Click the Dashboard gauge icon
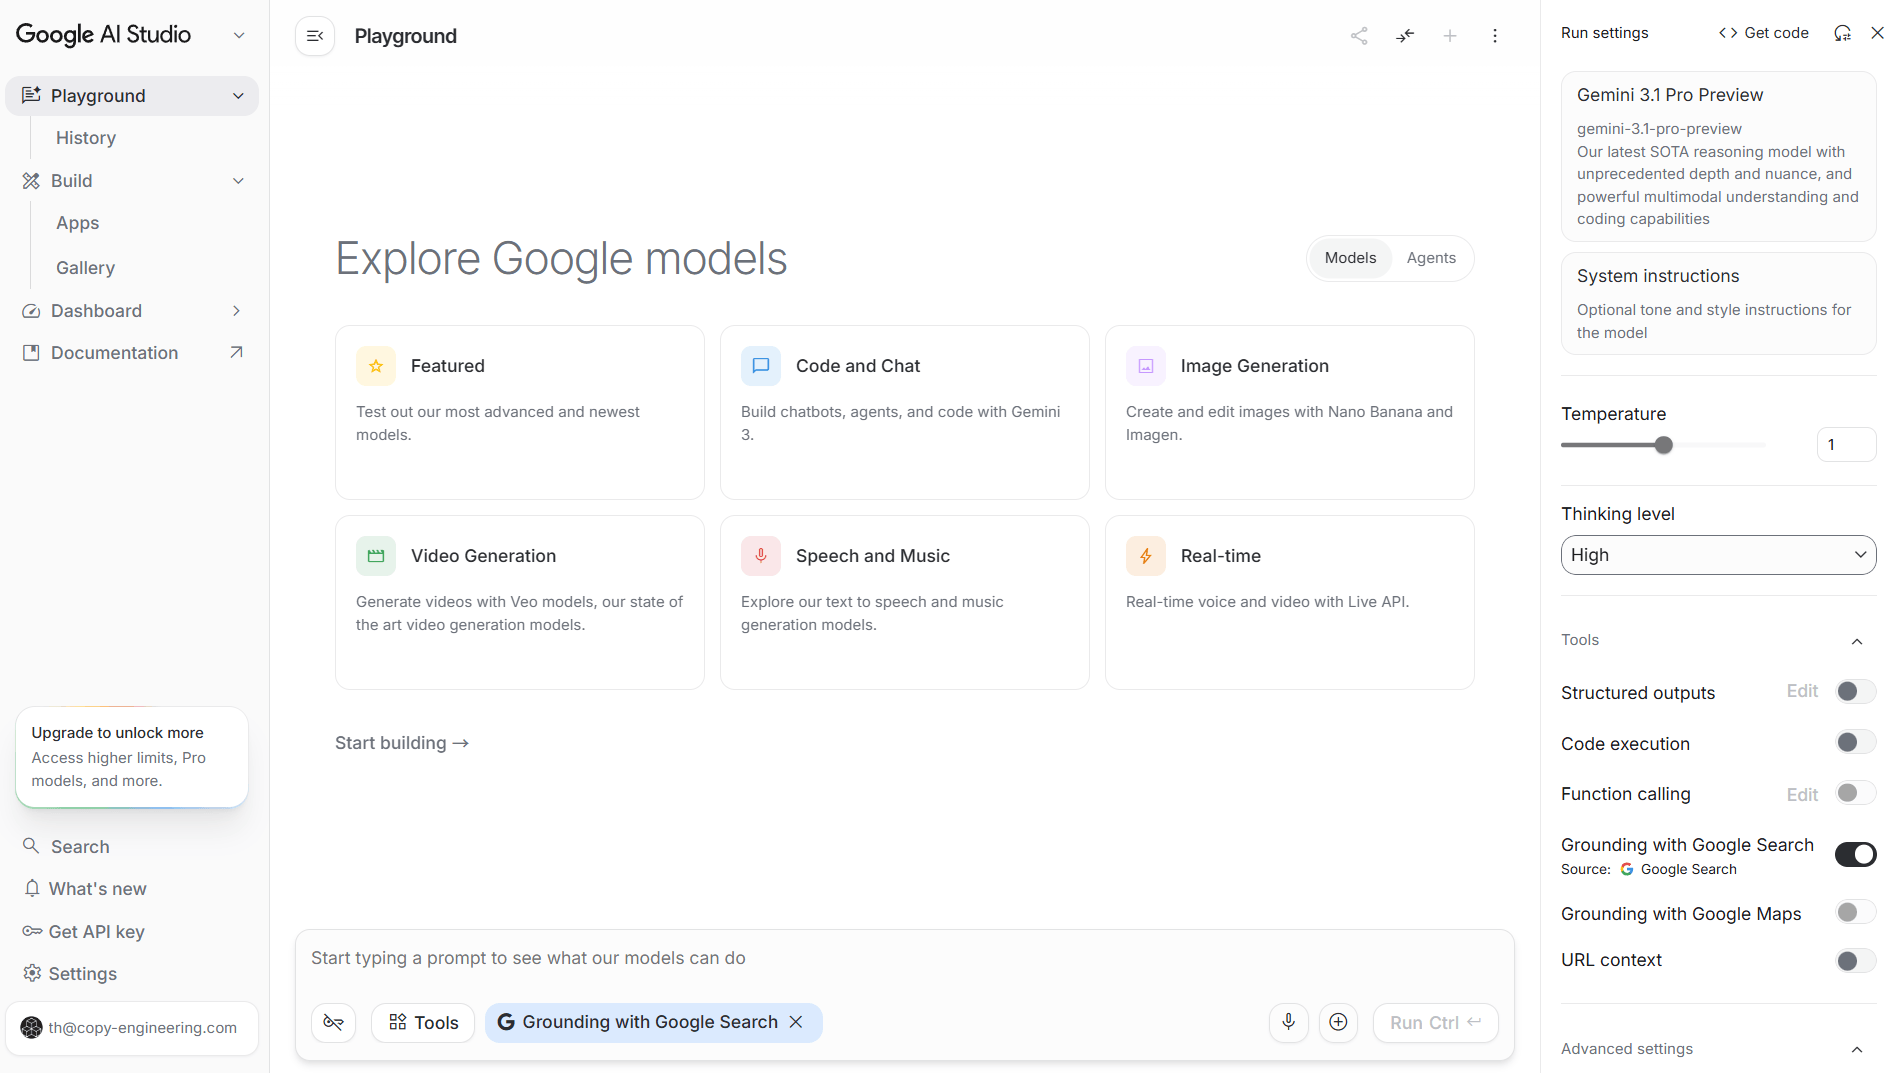 [31, 311]
